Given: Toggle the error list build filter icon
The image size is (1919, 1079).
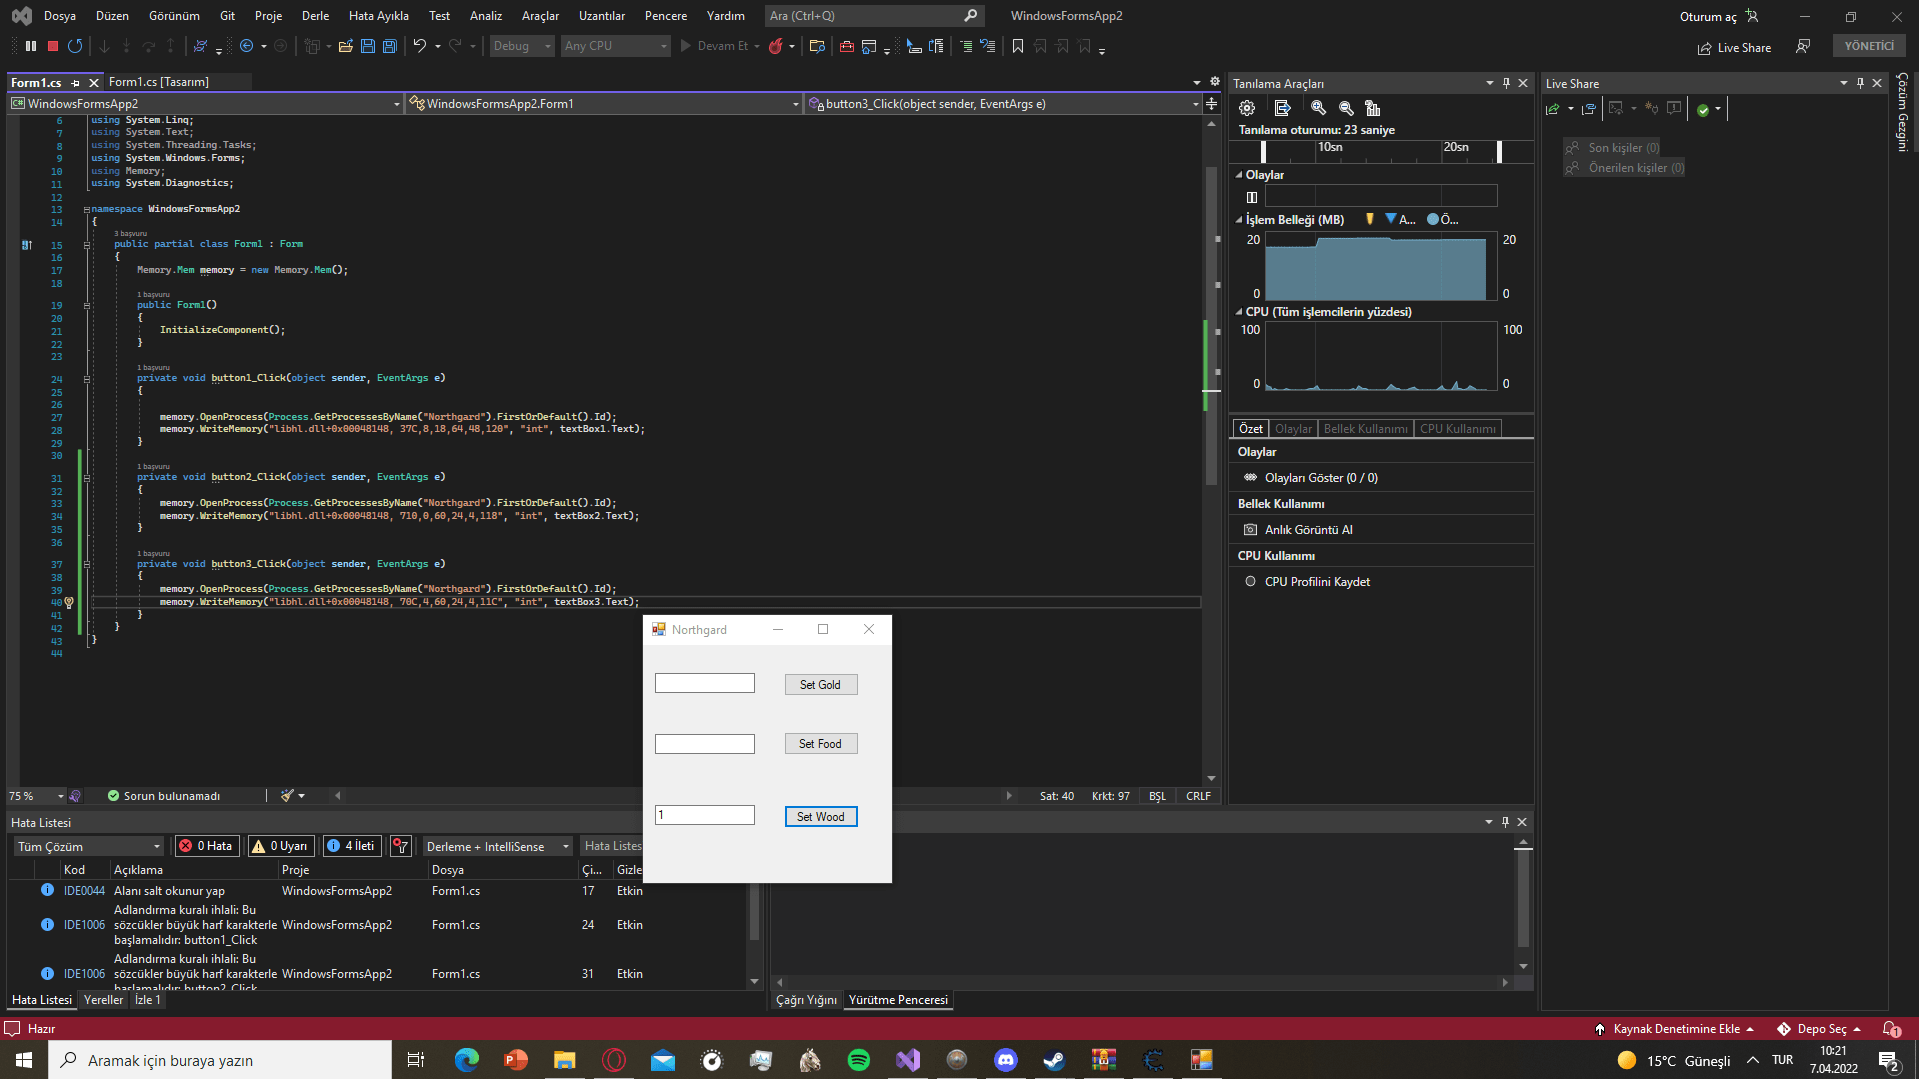Looking at the screenshot, I should [401, 846].
